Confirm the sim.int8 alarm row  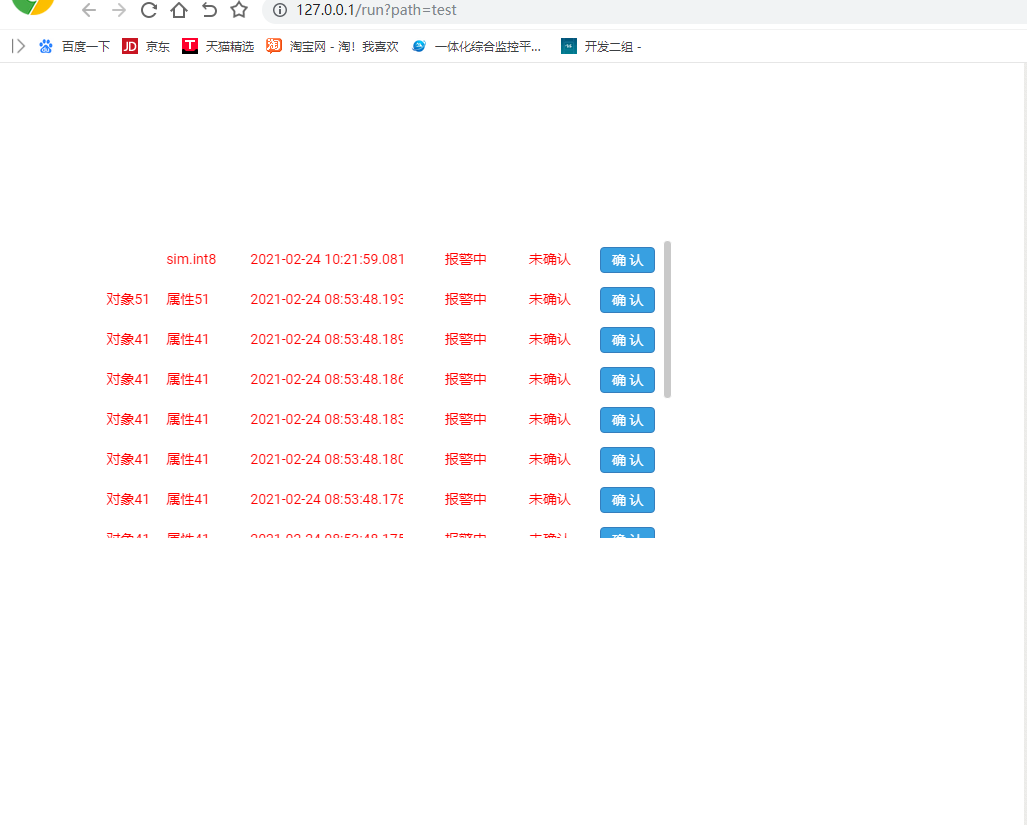pyautogui.click(x=627, y=260)
